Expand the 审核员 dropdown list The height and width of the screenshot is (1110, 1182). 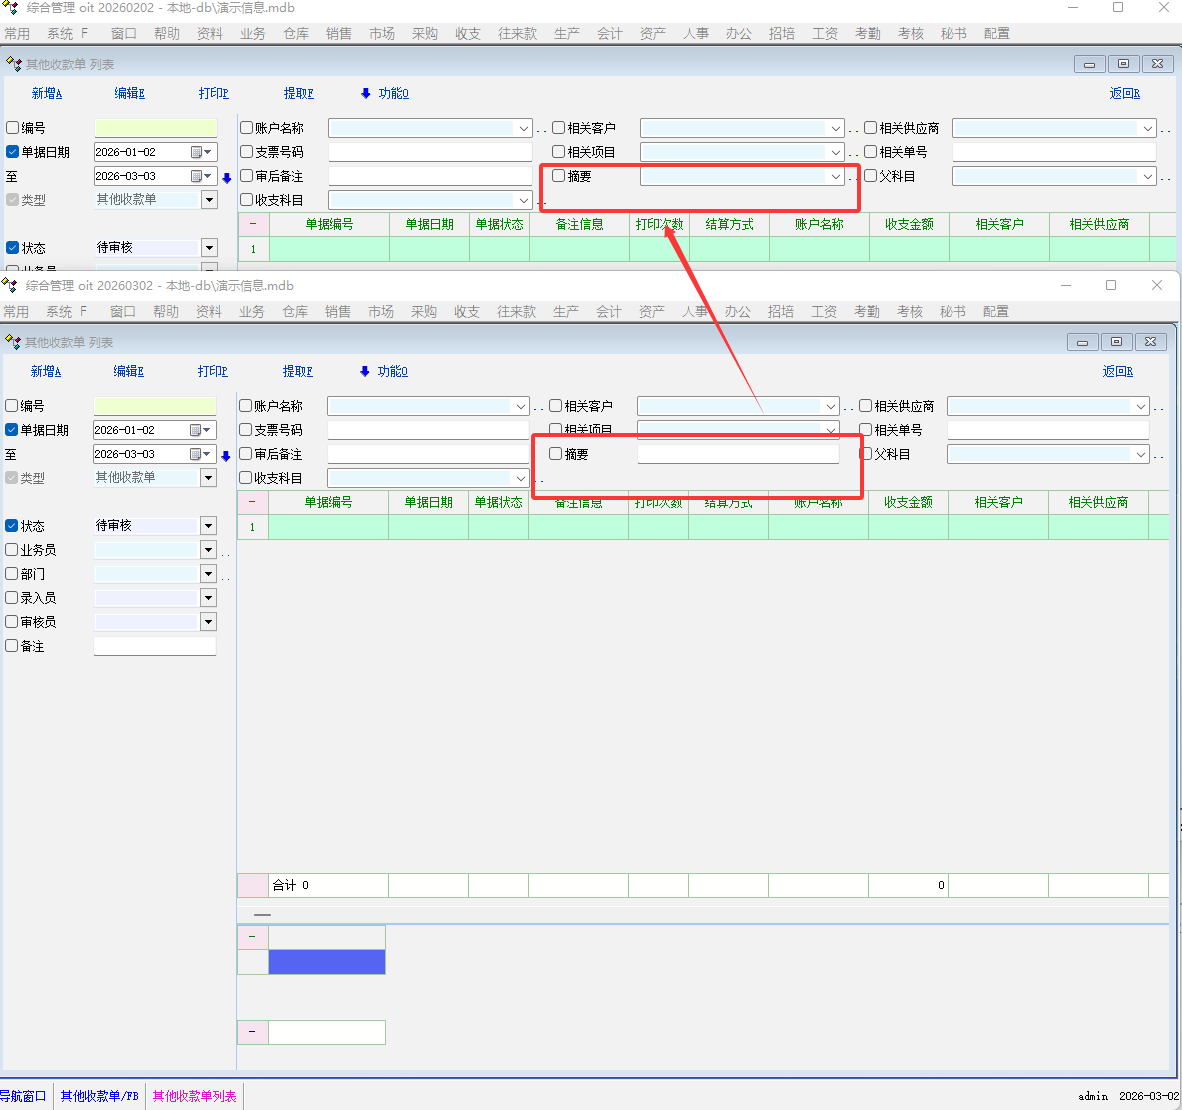[208, 622]
